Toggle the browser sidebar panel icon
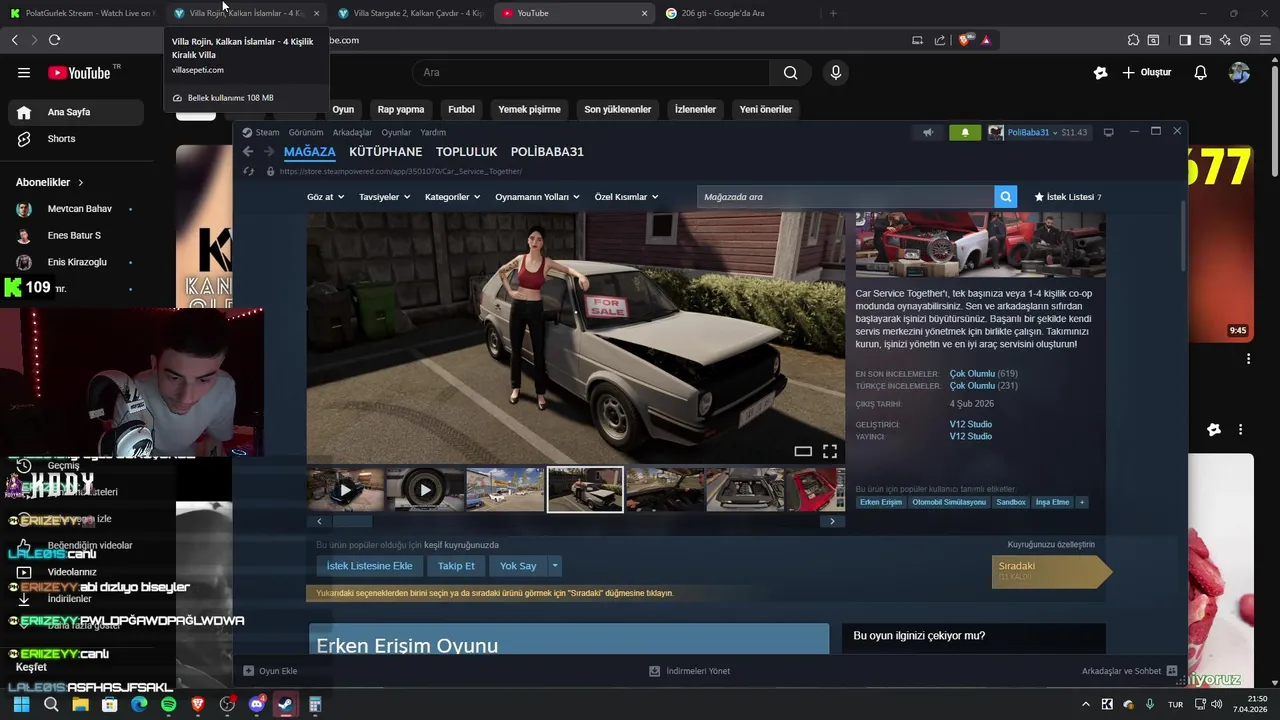This screenshot has width=1280, height=720. pyautogui.click(x=1185, y=40)
